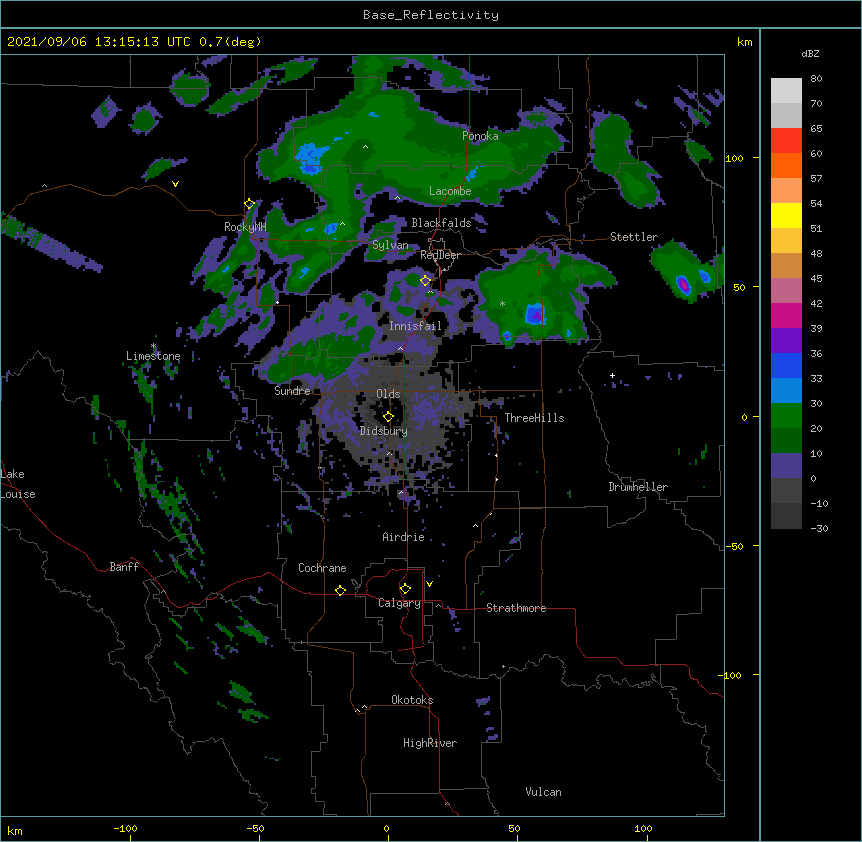Click the Ponoka city label
This screenshot has width=862, height=842.
[x=480, y=136]
